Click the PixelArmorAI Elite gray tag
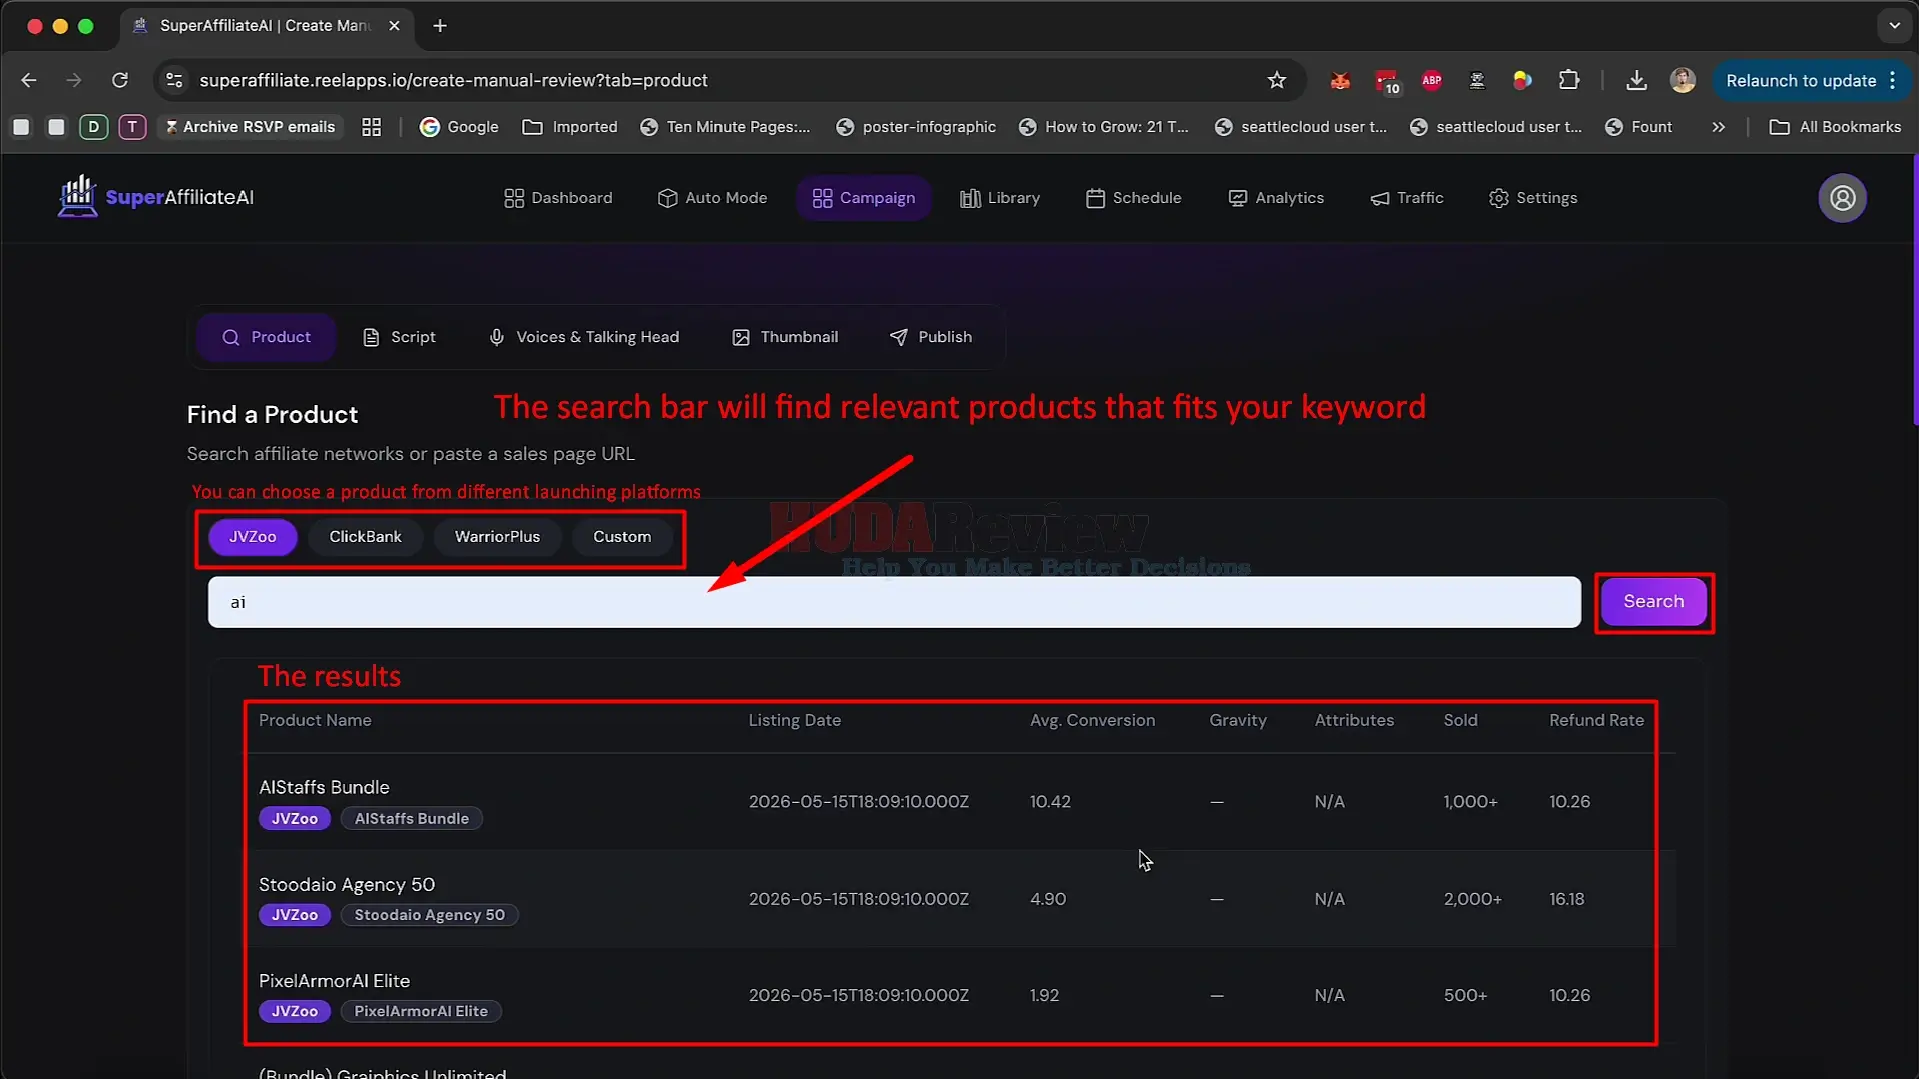Image resolution: width=1919 pixels, height=1079 pixels. click(421, 1012)
